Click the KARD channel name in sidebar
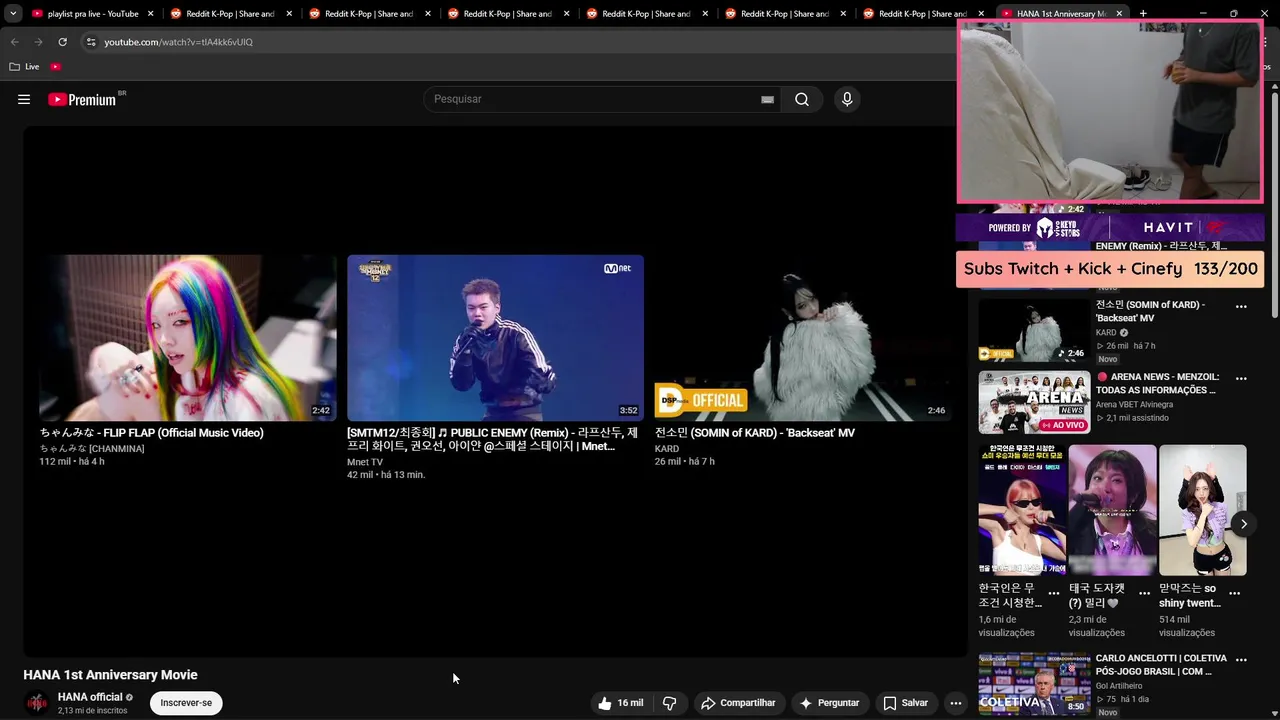The width and height of the screenshot is (1280, 720). point(1106,333)
